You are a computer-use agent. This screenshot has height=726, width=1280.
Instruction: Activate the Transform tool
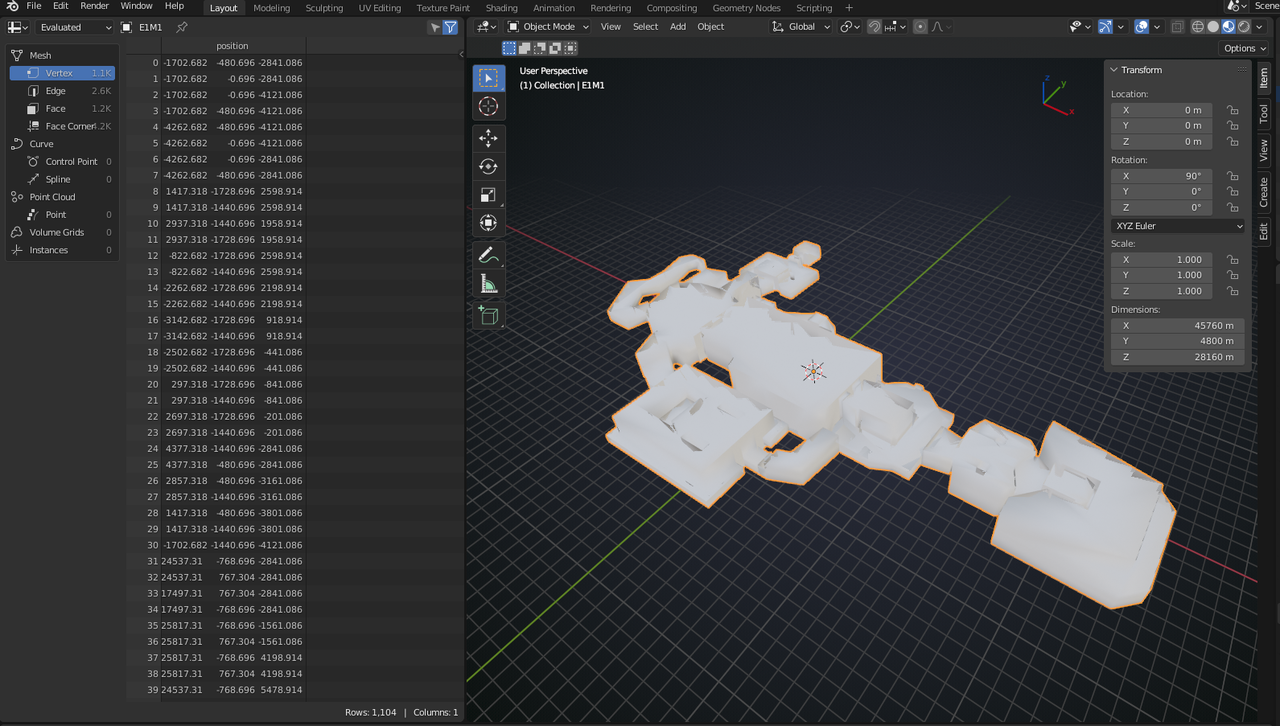pos(488,223)
